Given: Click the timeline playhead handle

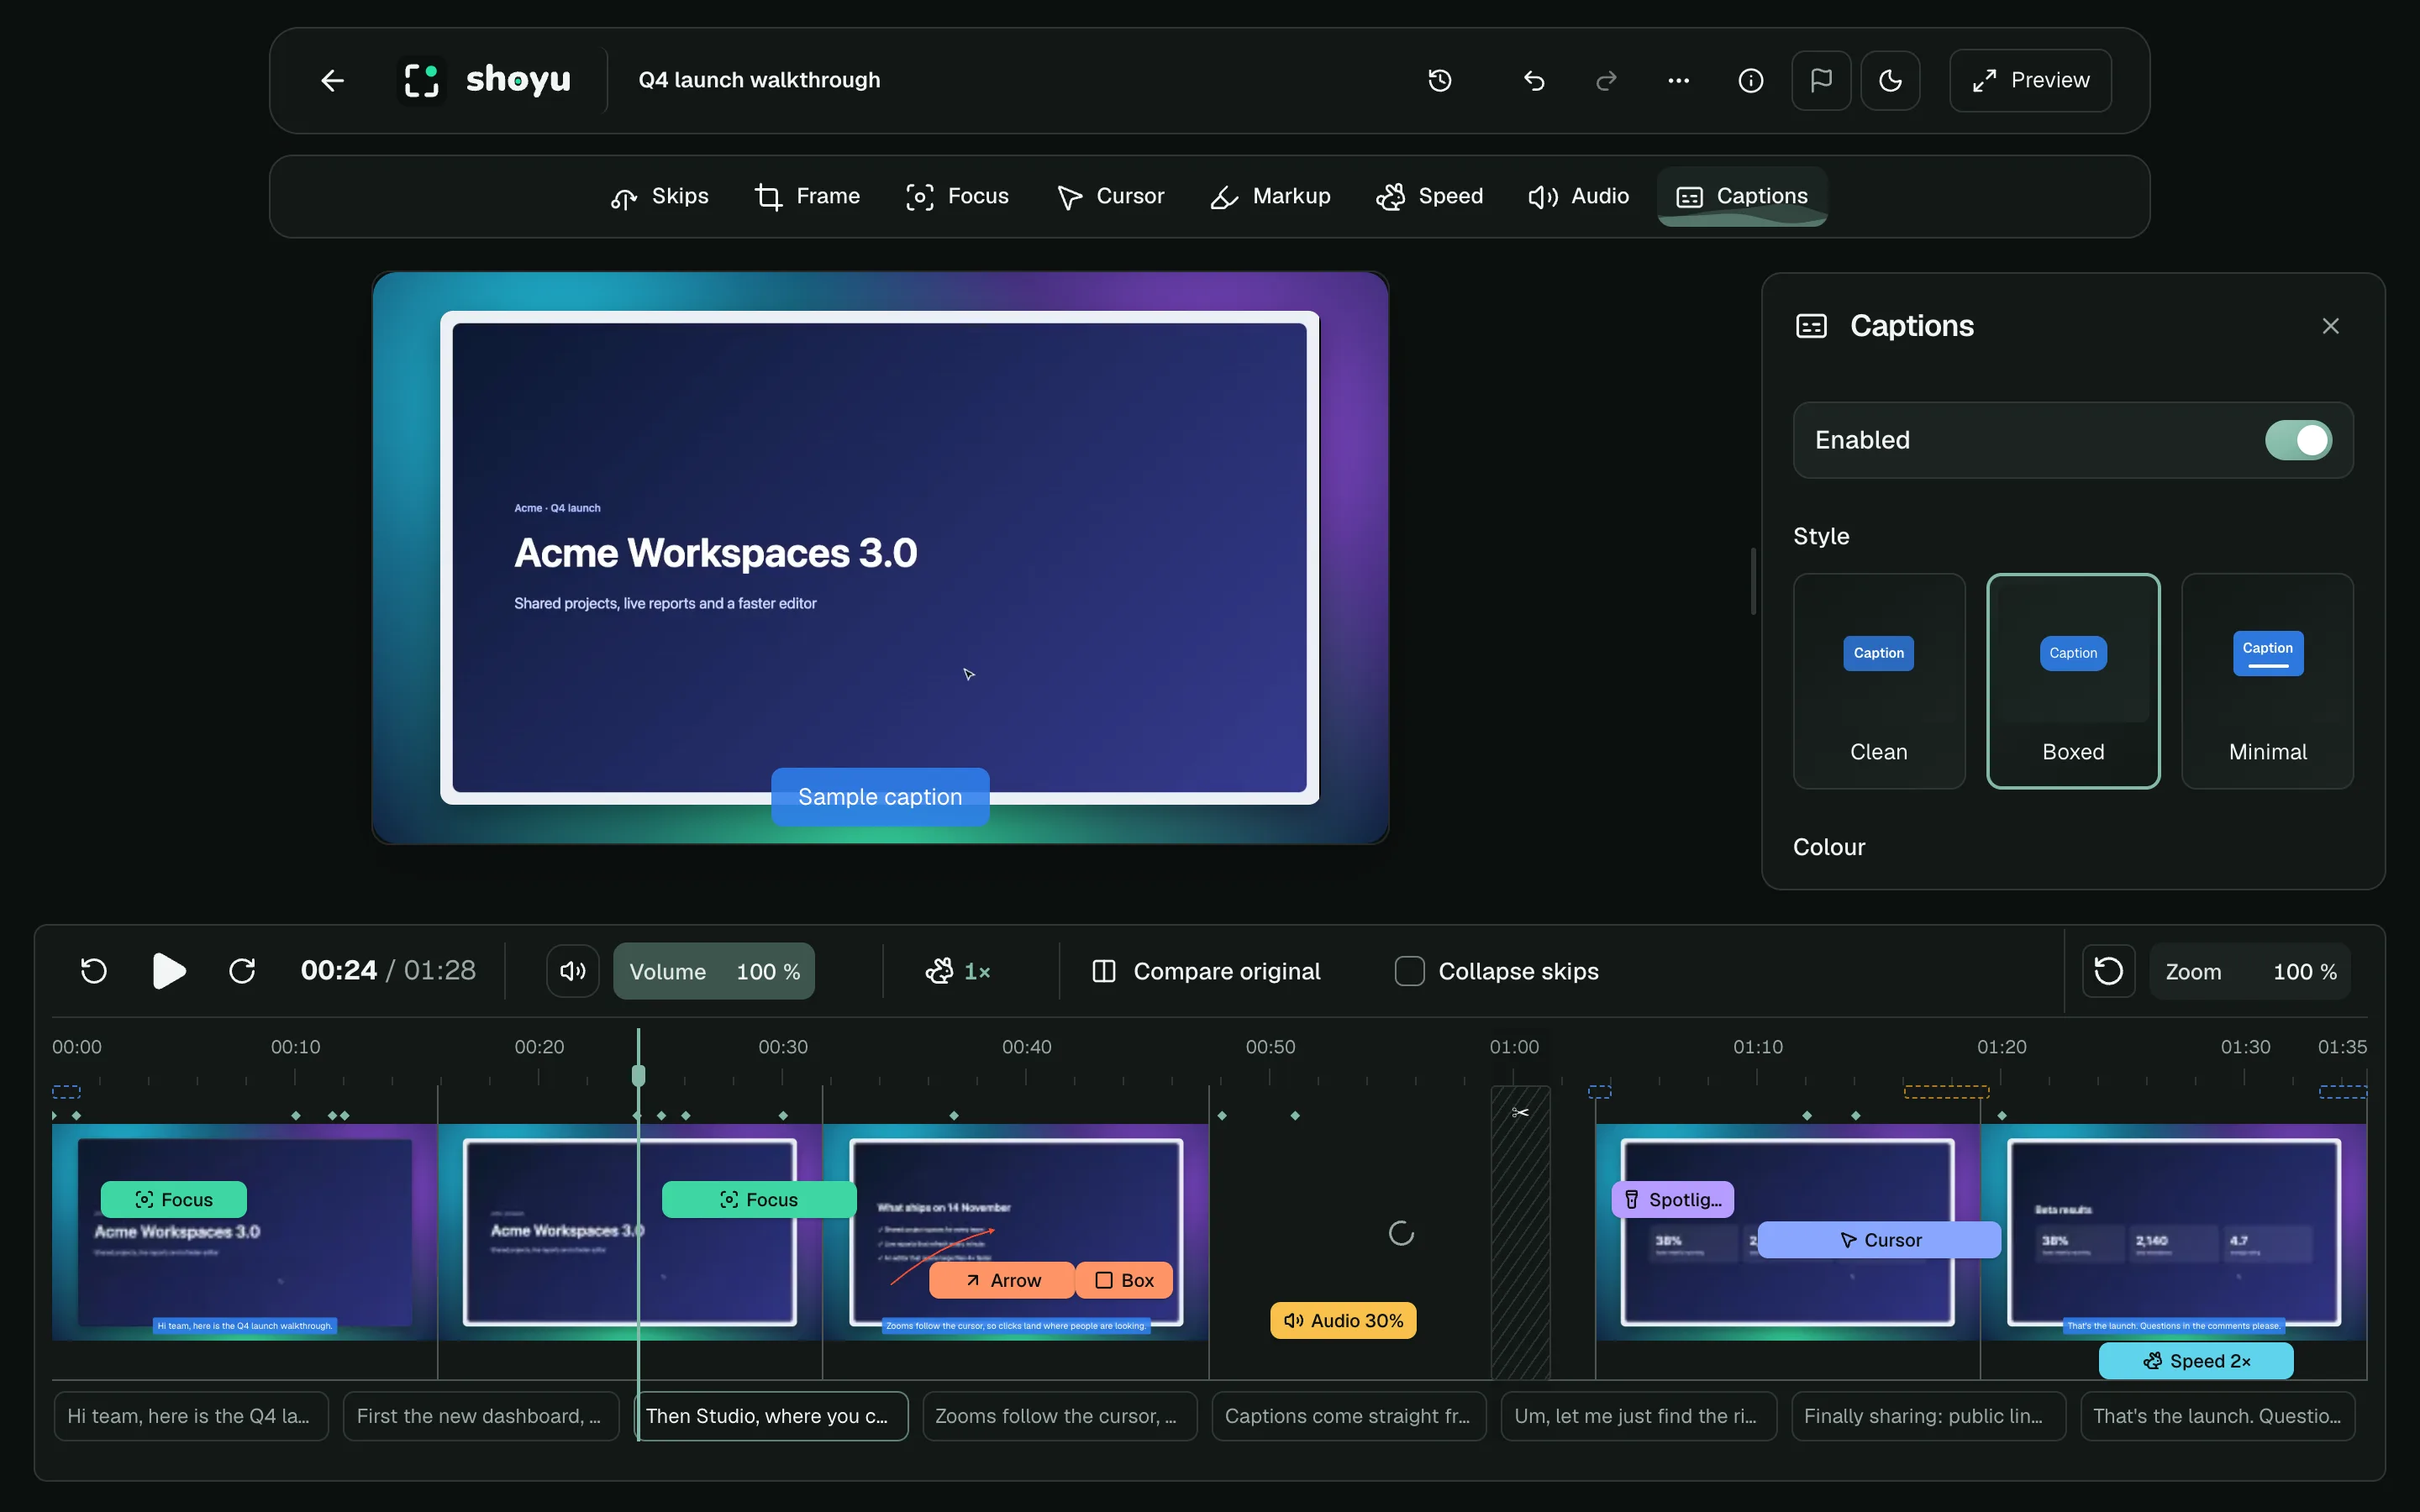Looking at the screenshot, I should (638, 1075).
